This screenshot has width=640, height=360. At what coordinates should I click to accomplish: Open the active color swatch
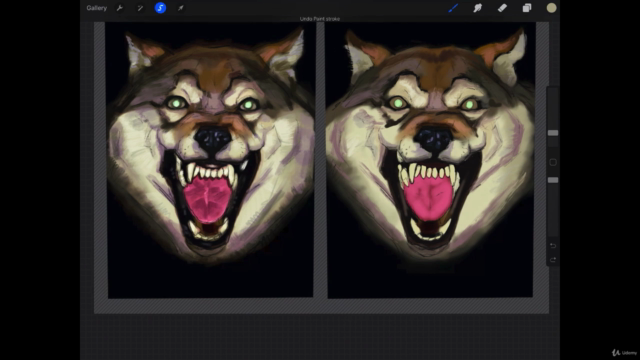551,8
